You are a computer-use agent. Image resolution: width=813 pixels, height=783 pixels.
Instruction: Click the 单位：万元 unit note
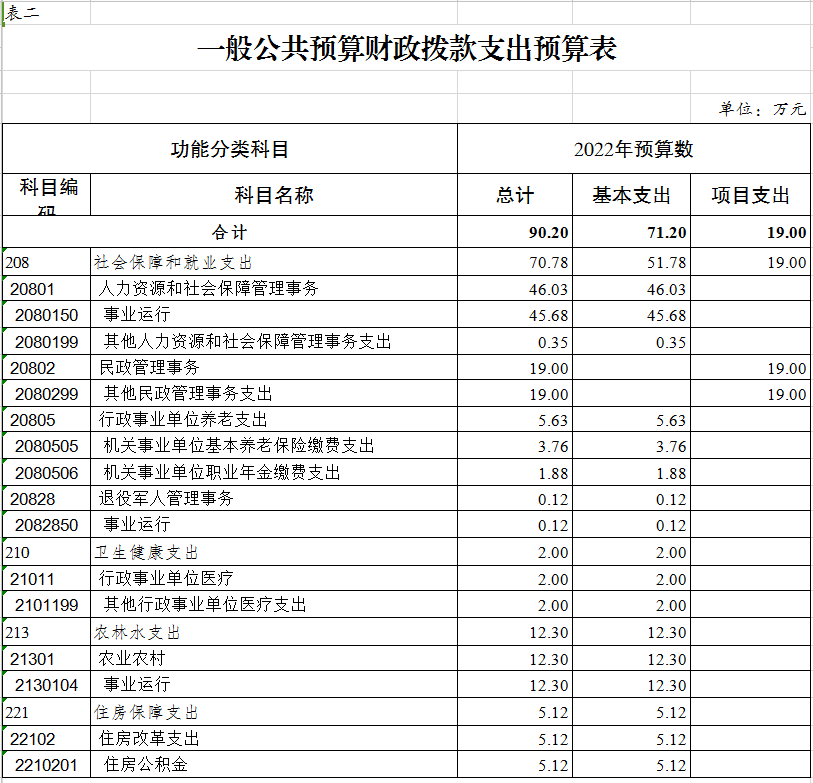762,109
